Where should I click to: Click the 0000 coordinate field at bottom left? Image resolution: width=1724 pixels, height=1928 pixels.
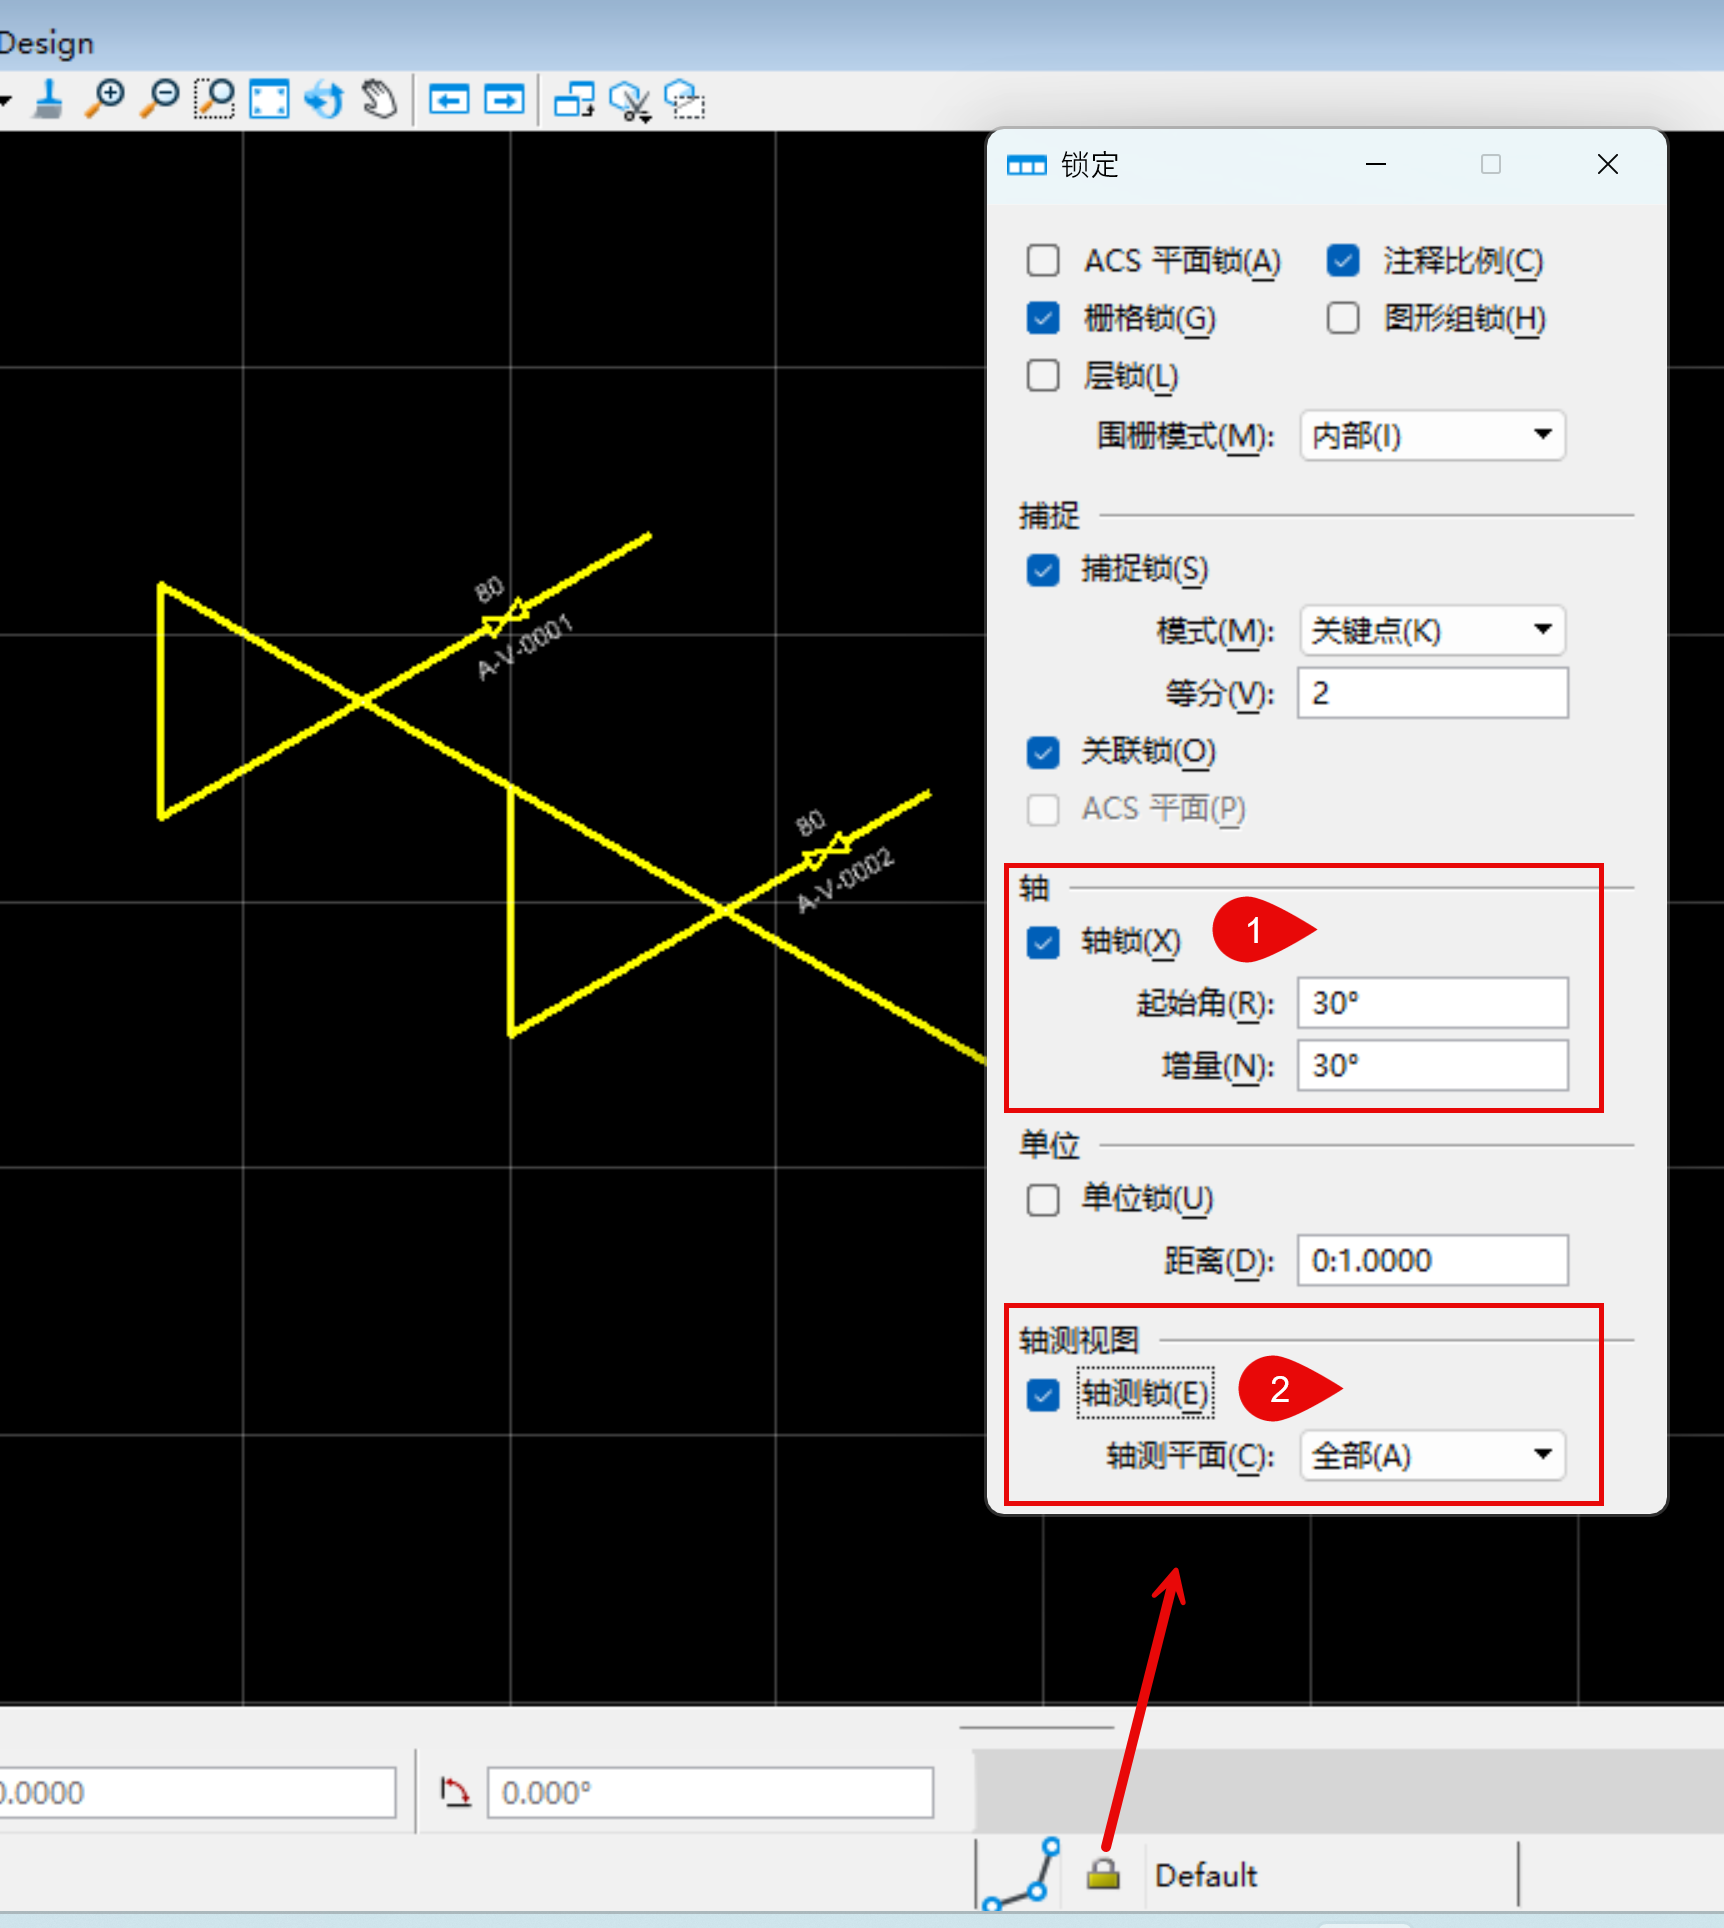point(197,1792)
